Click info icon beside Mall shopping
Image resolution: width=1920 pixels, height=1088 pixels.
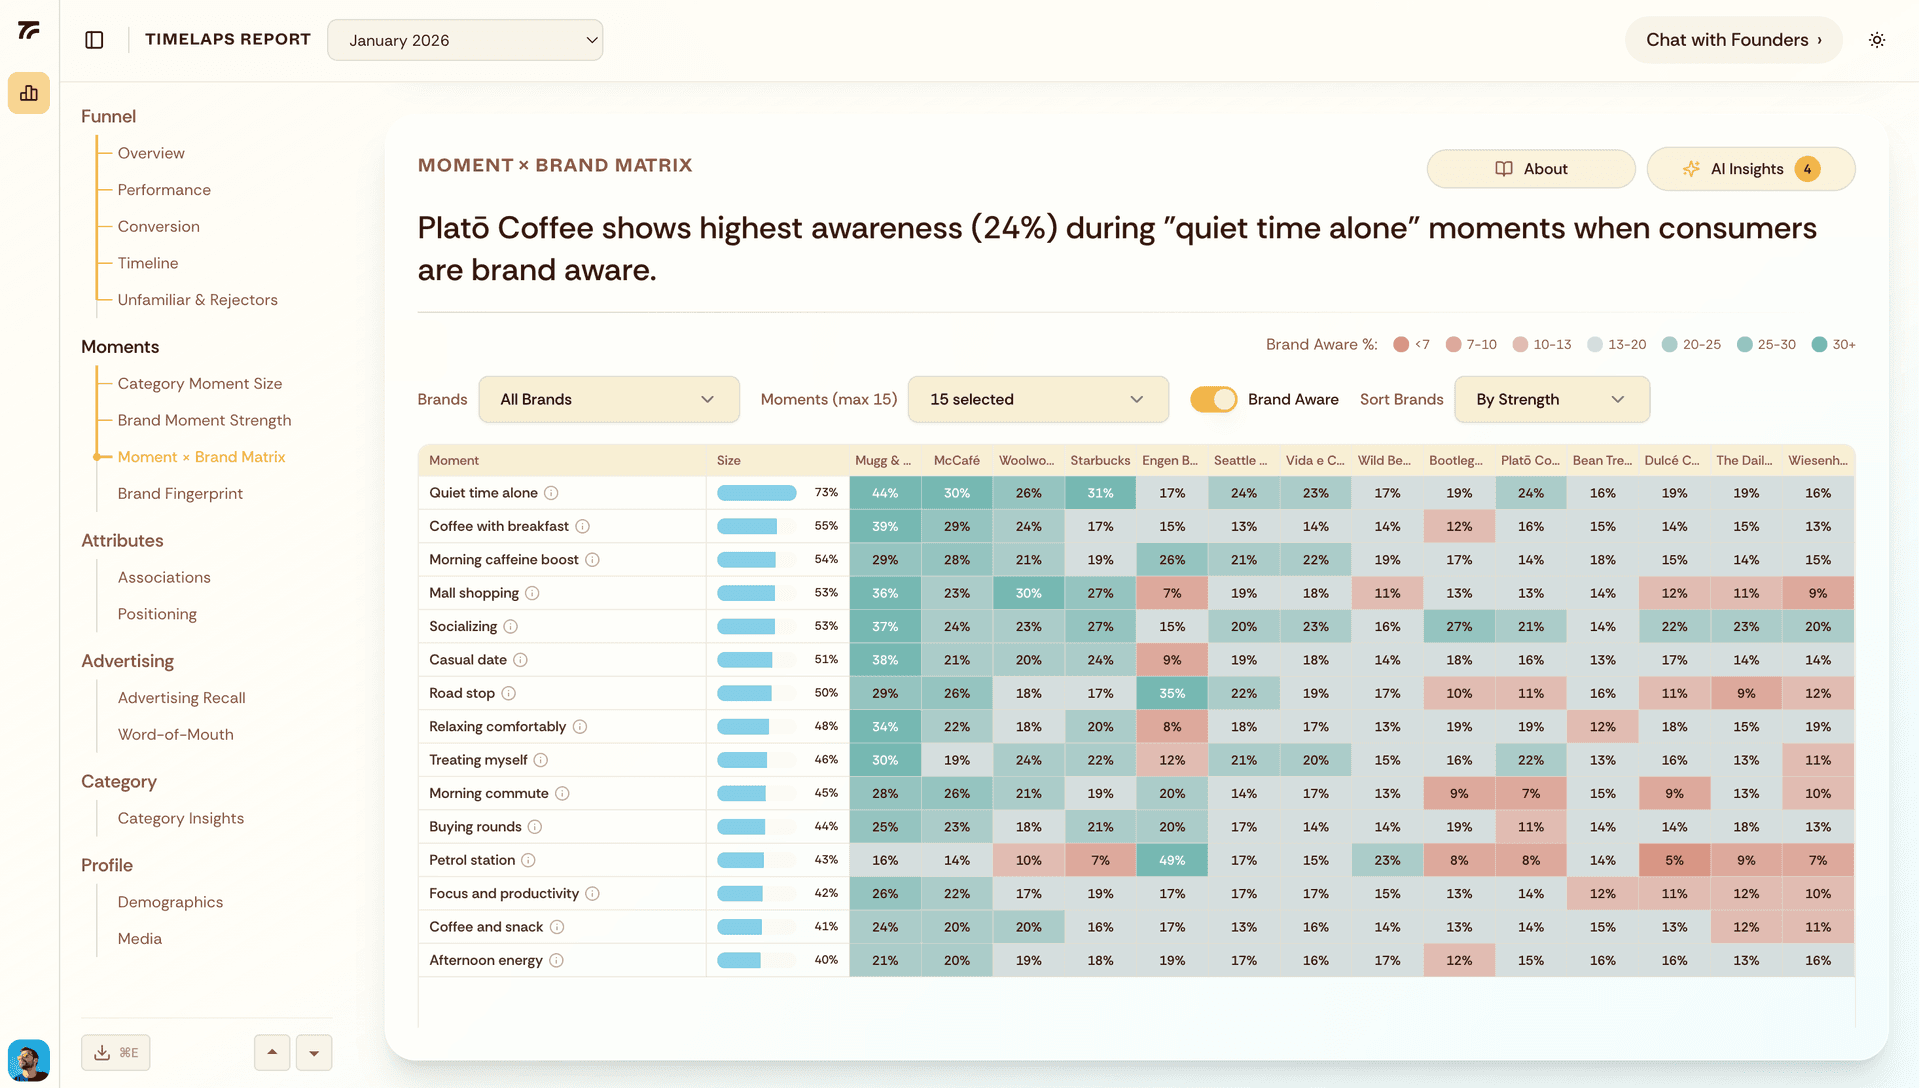pos(532,593)
